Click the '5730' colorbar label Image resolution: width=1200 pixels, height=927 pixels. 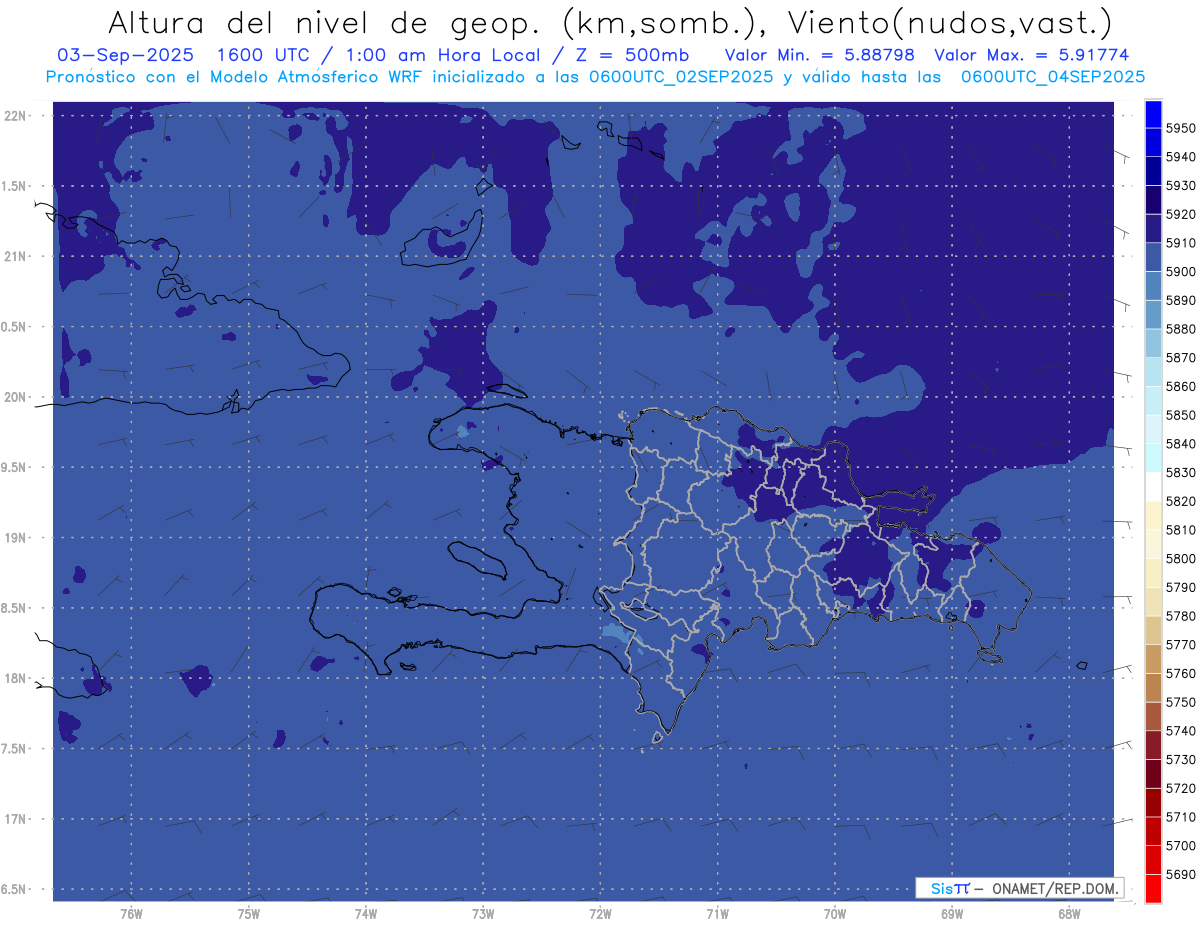coord(1182,759)
